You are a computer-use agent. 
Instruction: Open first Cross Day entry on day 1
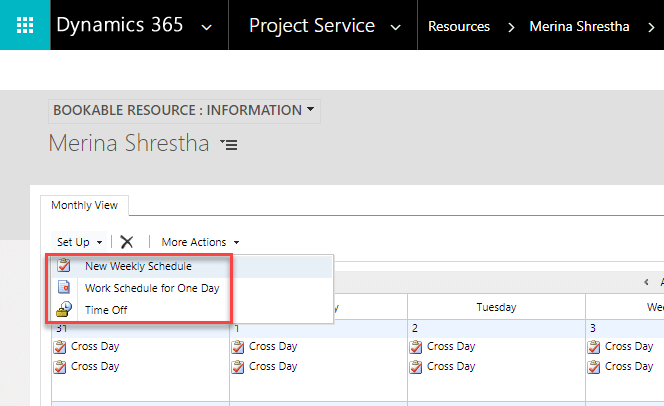point(273,347)
